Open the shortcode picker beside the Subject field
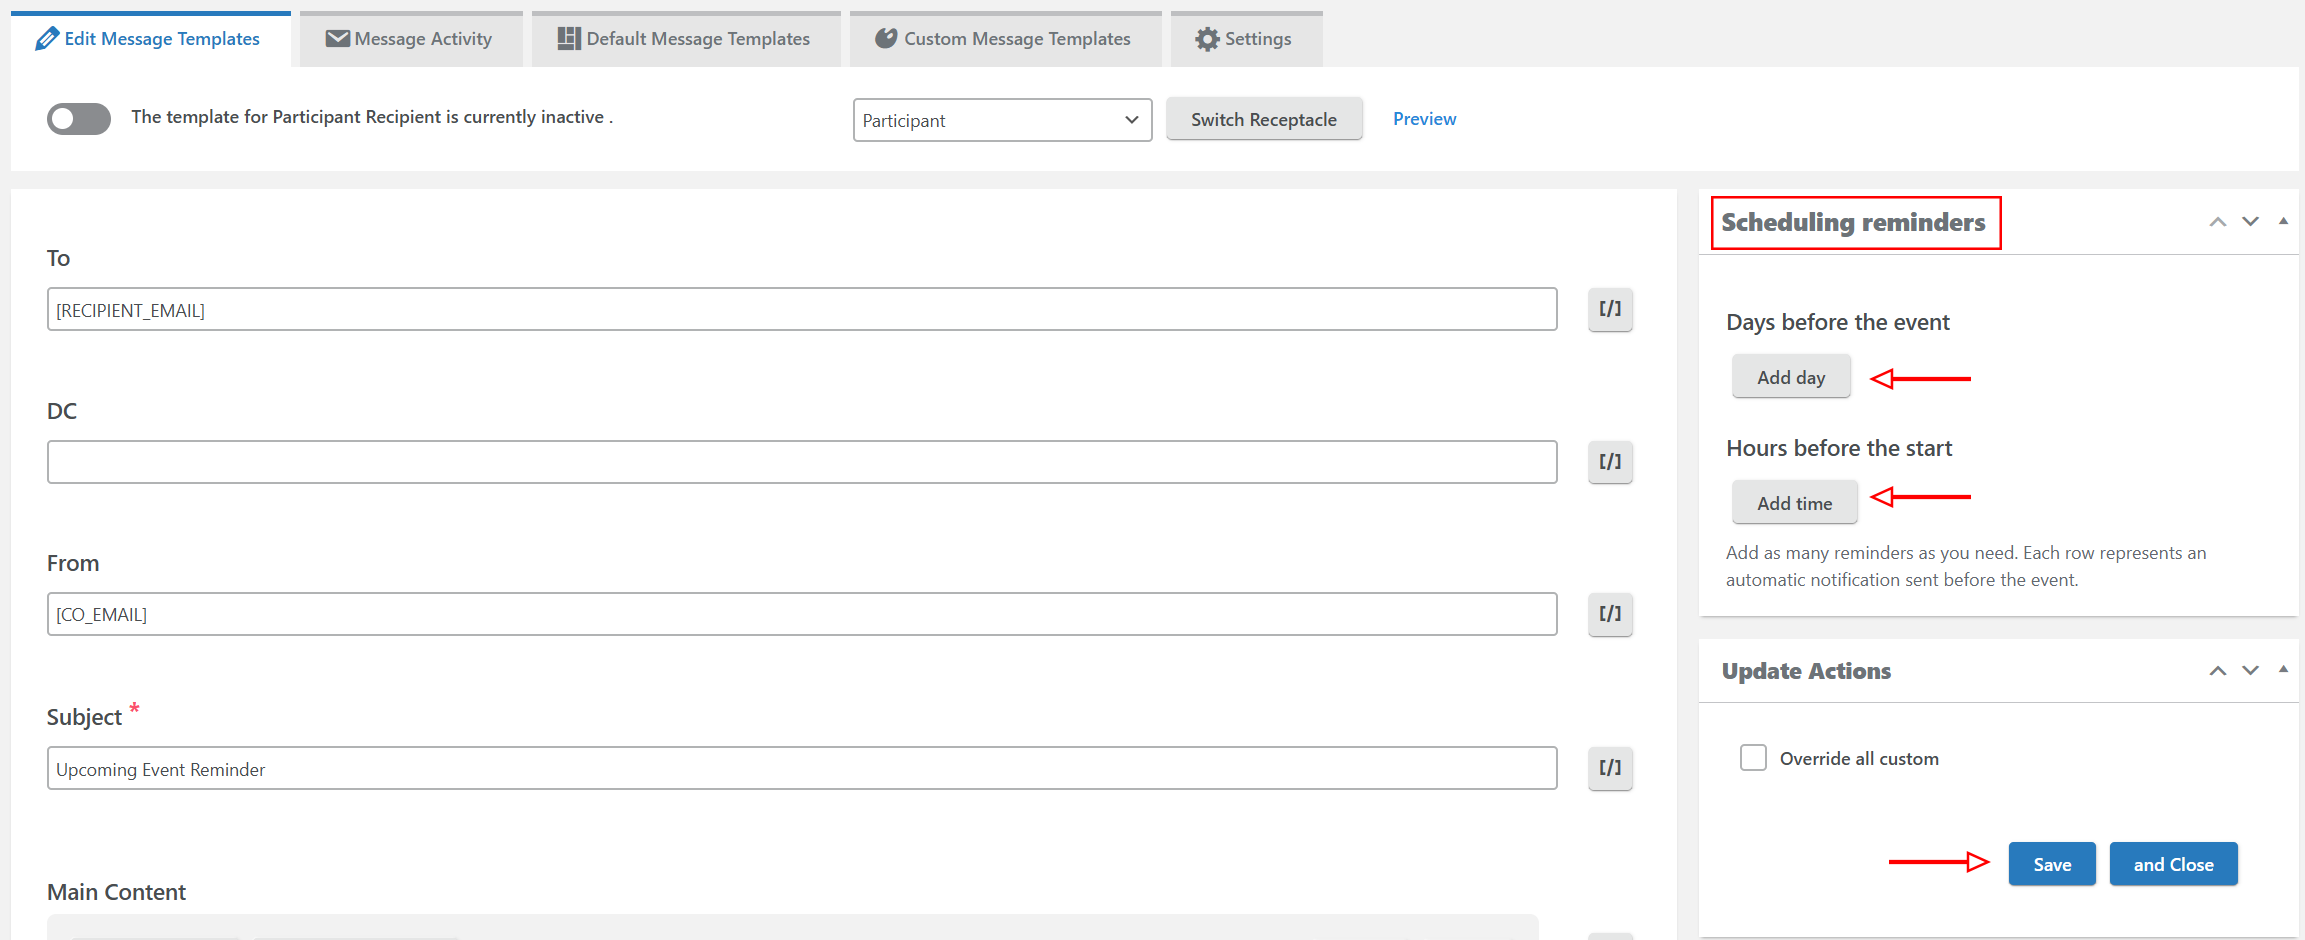Viewport: 2305px width, 940px height. 1609,768
